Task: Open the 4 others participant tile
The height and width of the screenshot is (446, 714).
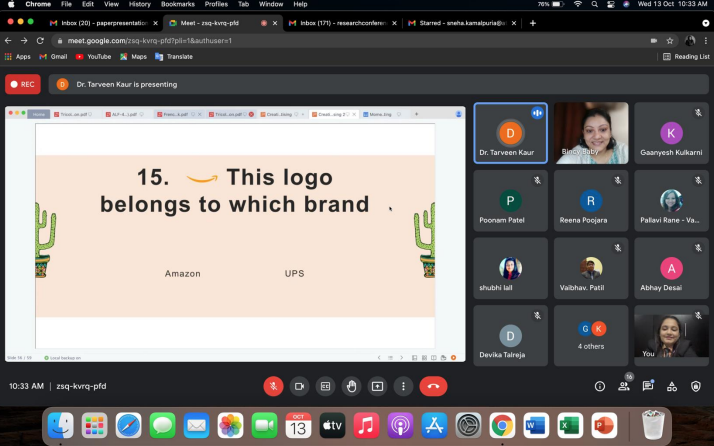Action: [x=591, y=336]
